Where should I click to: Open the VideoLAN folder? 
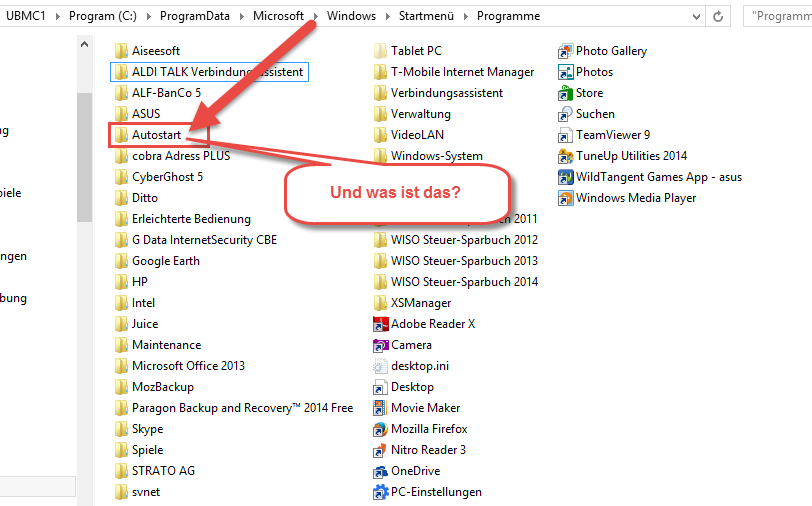(x=409, y=135)
